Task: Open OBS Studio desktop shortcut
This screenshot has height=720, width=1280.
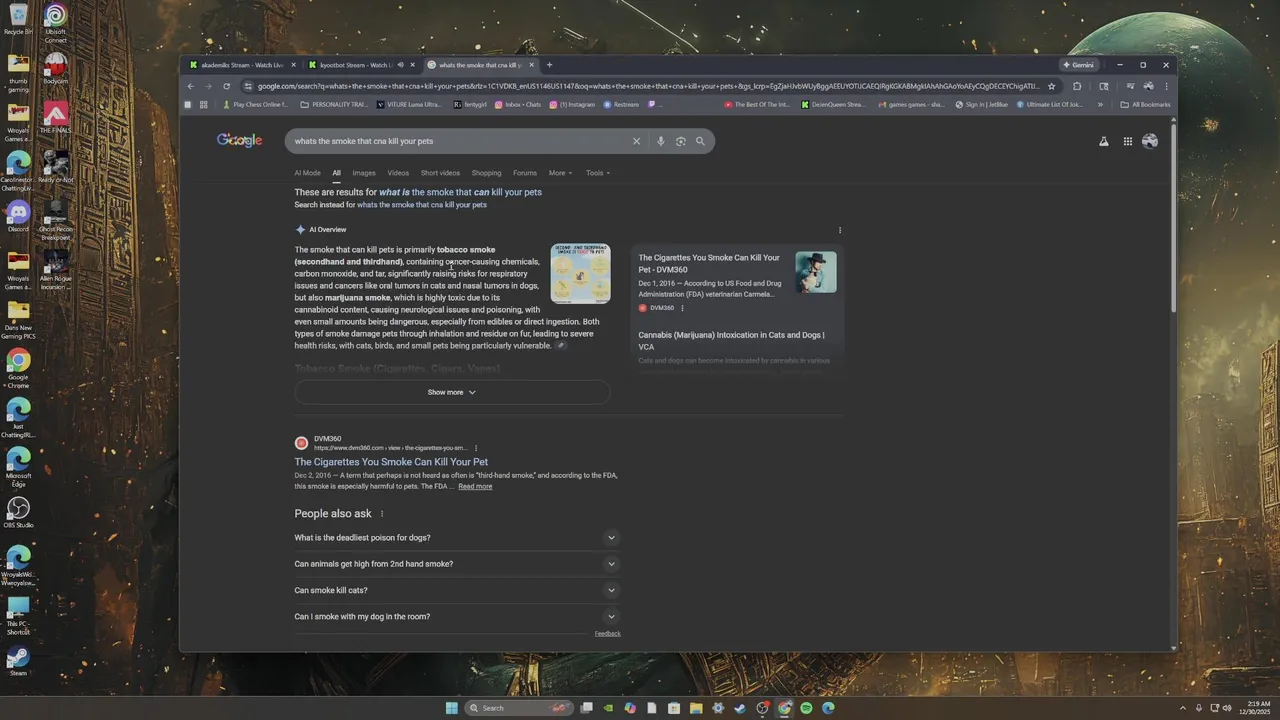Action: (x=18, y=513)
